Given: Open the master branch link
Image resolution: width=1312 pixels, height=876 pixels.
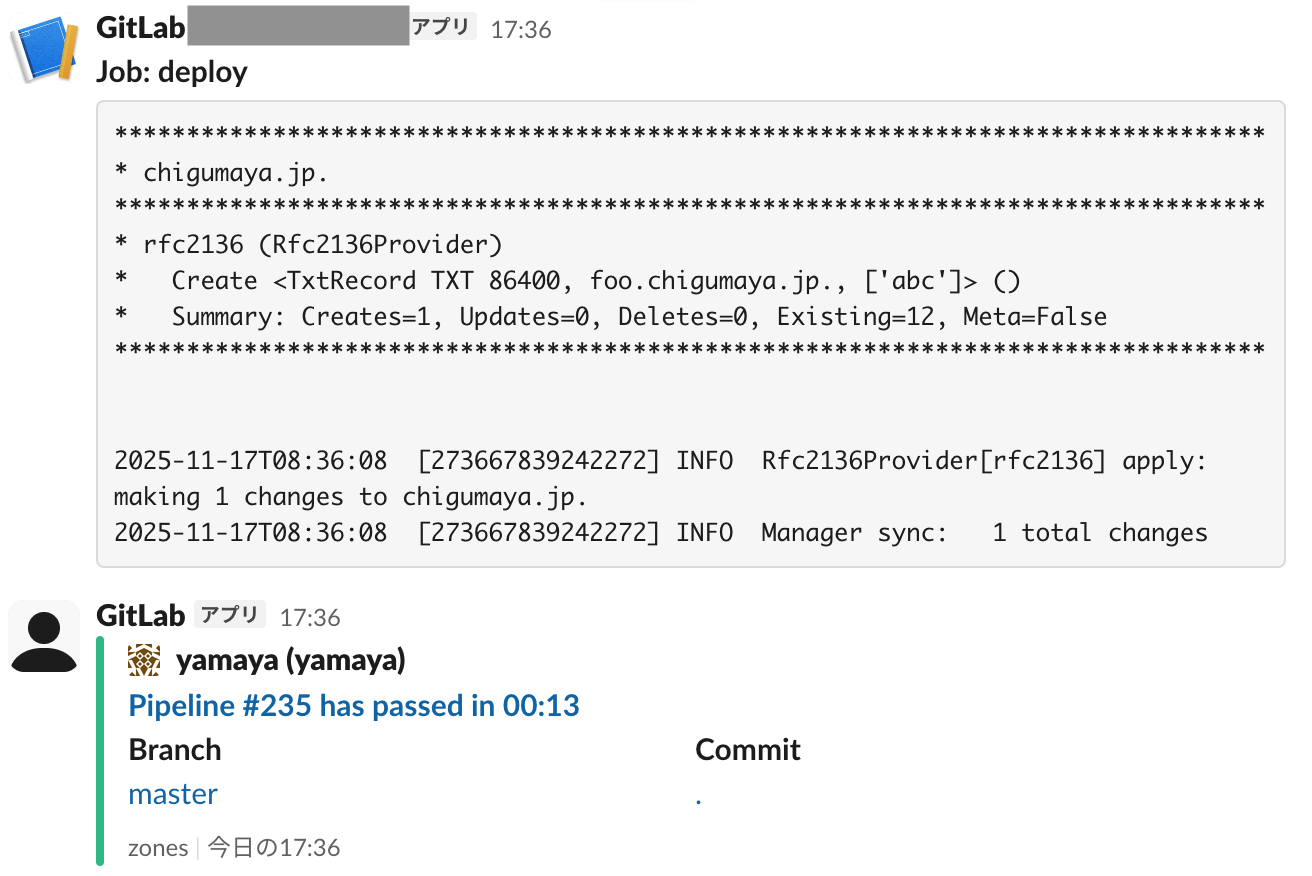Looking at the screenshot, I should [x=173, y=794].
